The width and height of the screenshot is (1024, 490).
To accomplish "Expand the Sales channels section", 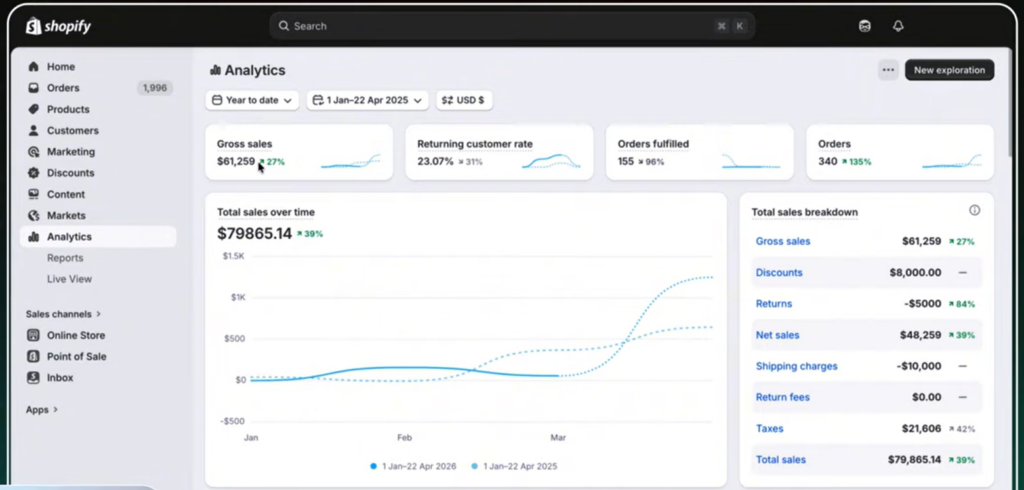I will click(63, 314).
